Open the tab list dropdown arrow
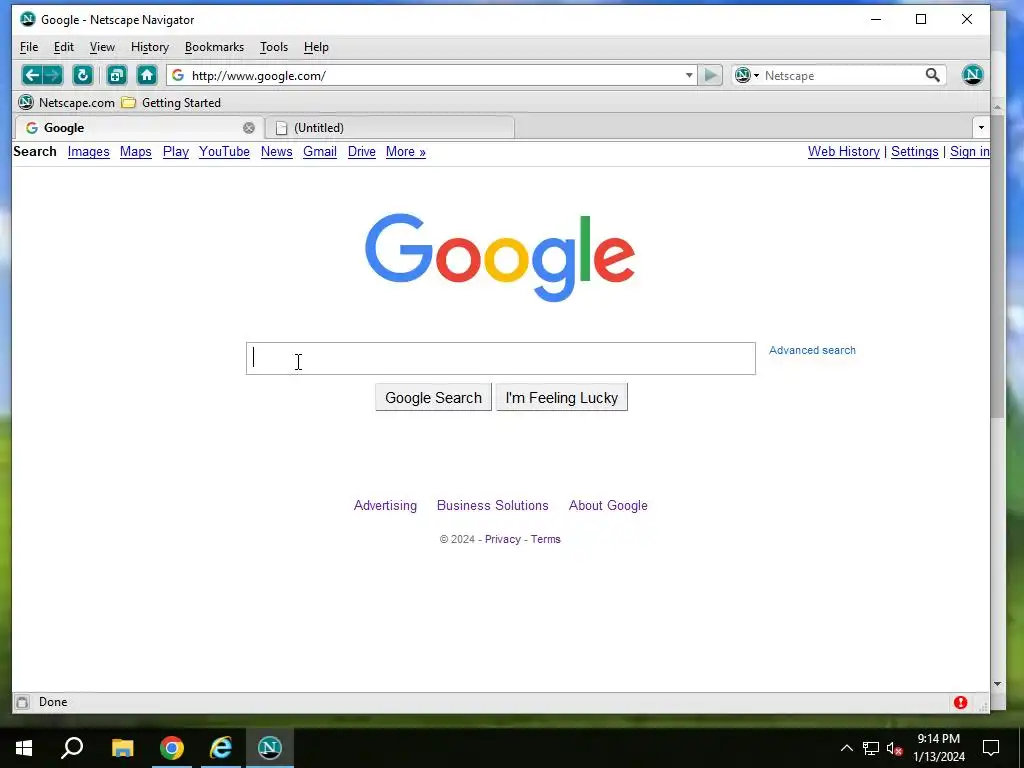This screenshot has width=1024, height=768. point(981,128)
